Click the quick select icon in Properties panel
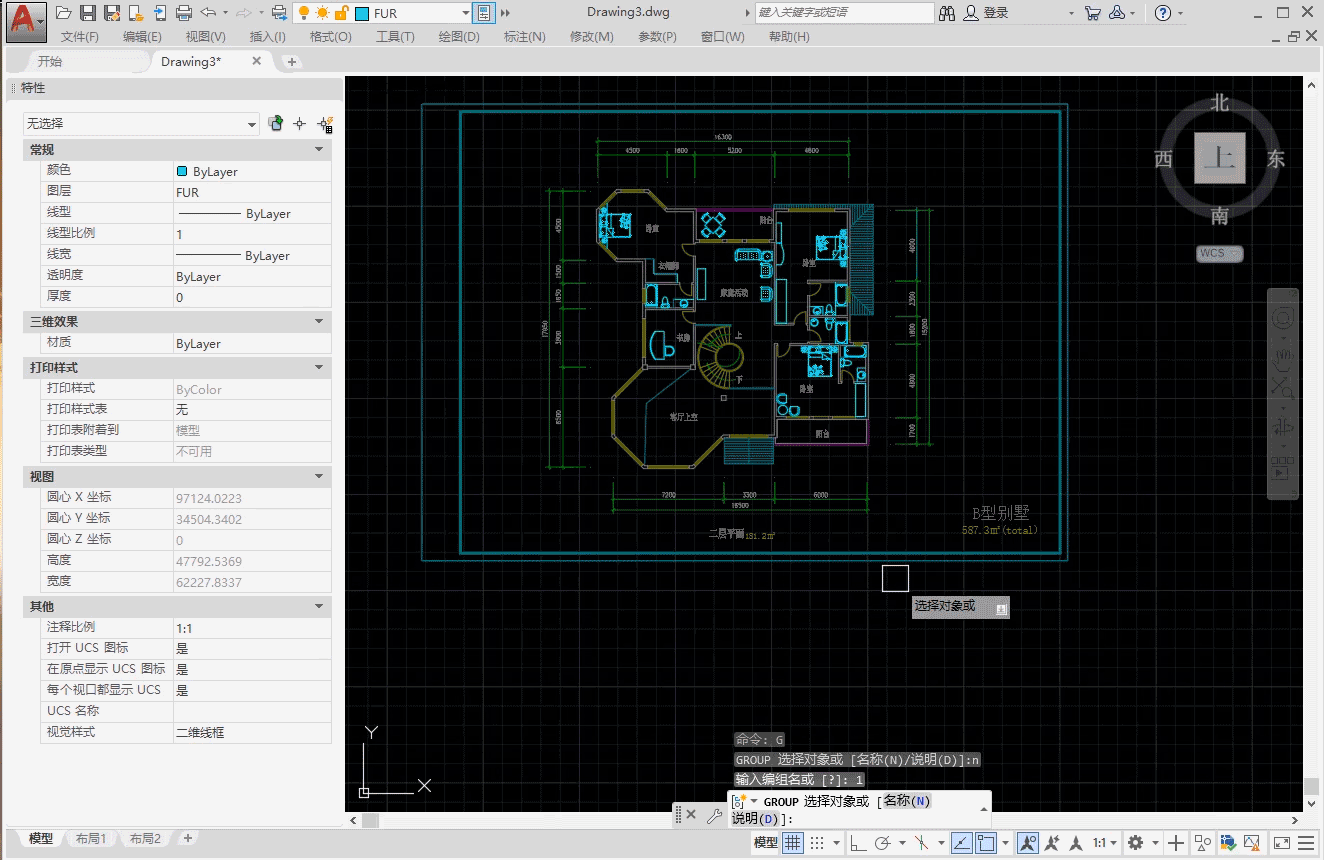This screenshot has height=860, width=1324. pyautogui.click(x=324, y=124)
